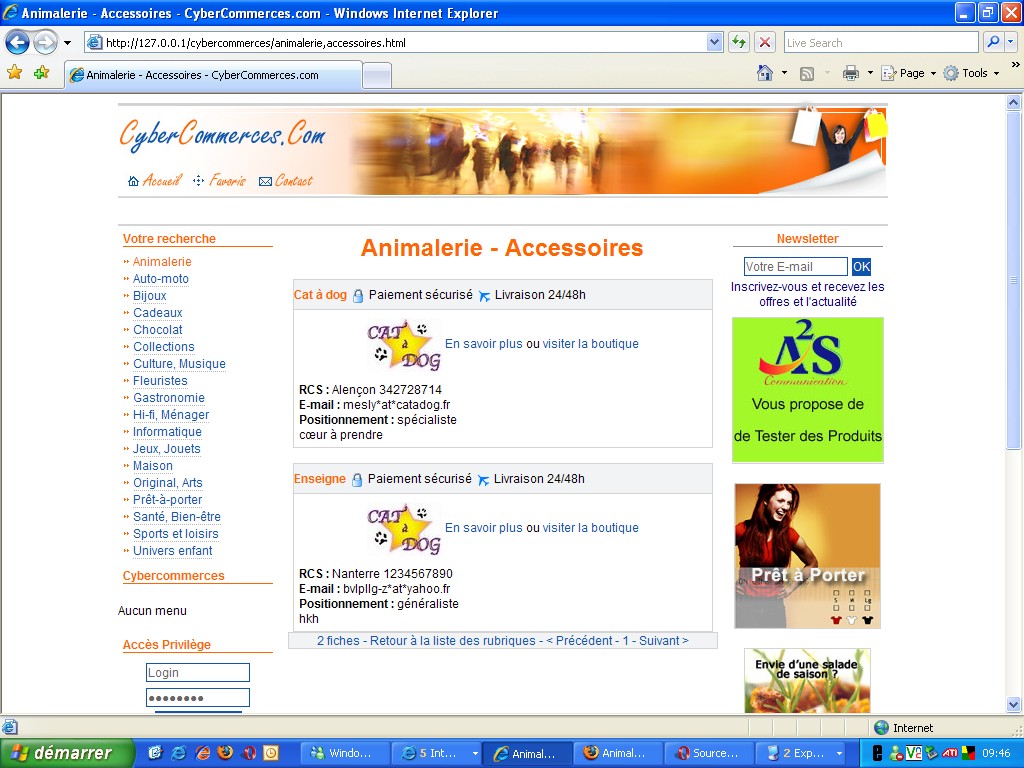The image size is (1024, 768).
Task: Click the CyberCommerces.Com logo
Action: click(222, 135)
